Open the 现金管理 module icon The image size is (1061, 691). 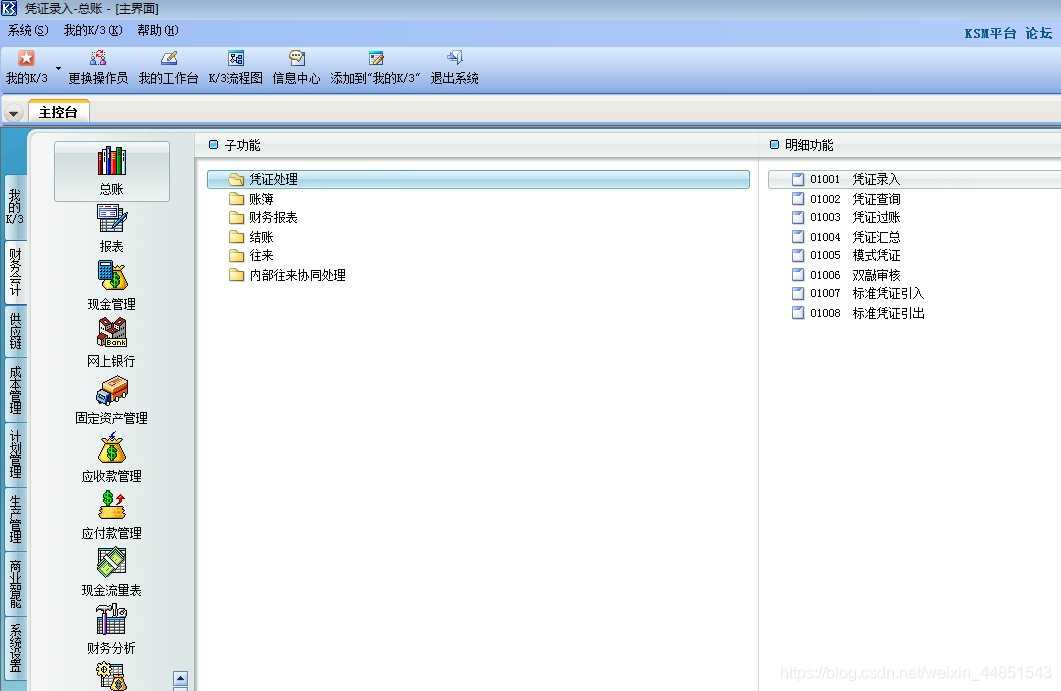[112, 286]
